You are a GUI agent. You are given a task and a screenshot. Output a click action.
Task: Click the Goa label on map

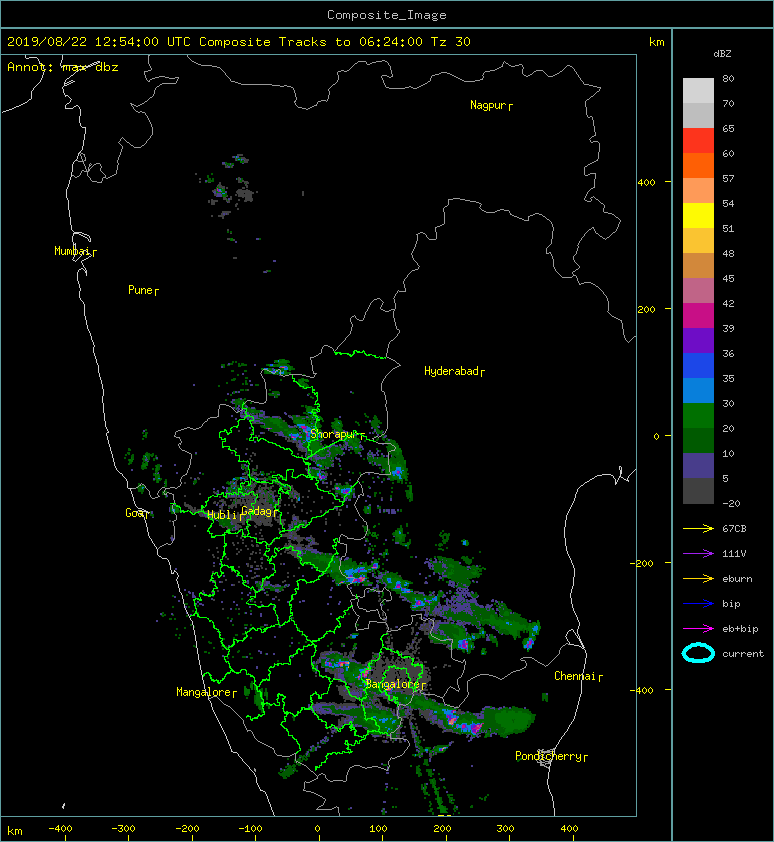click(134, 513)
